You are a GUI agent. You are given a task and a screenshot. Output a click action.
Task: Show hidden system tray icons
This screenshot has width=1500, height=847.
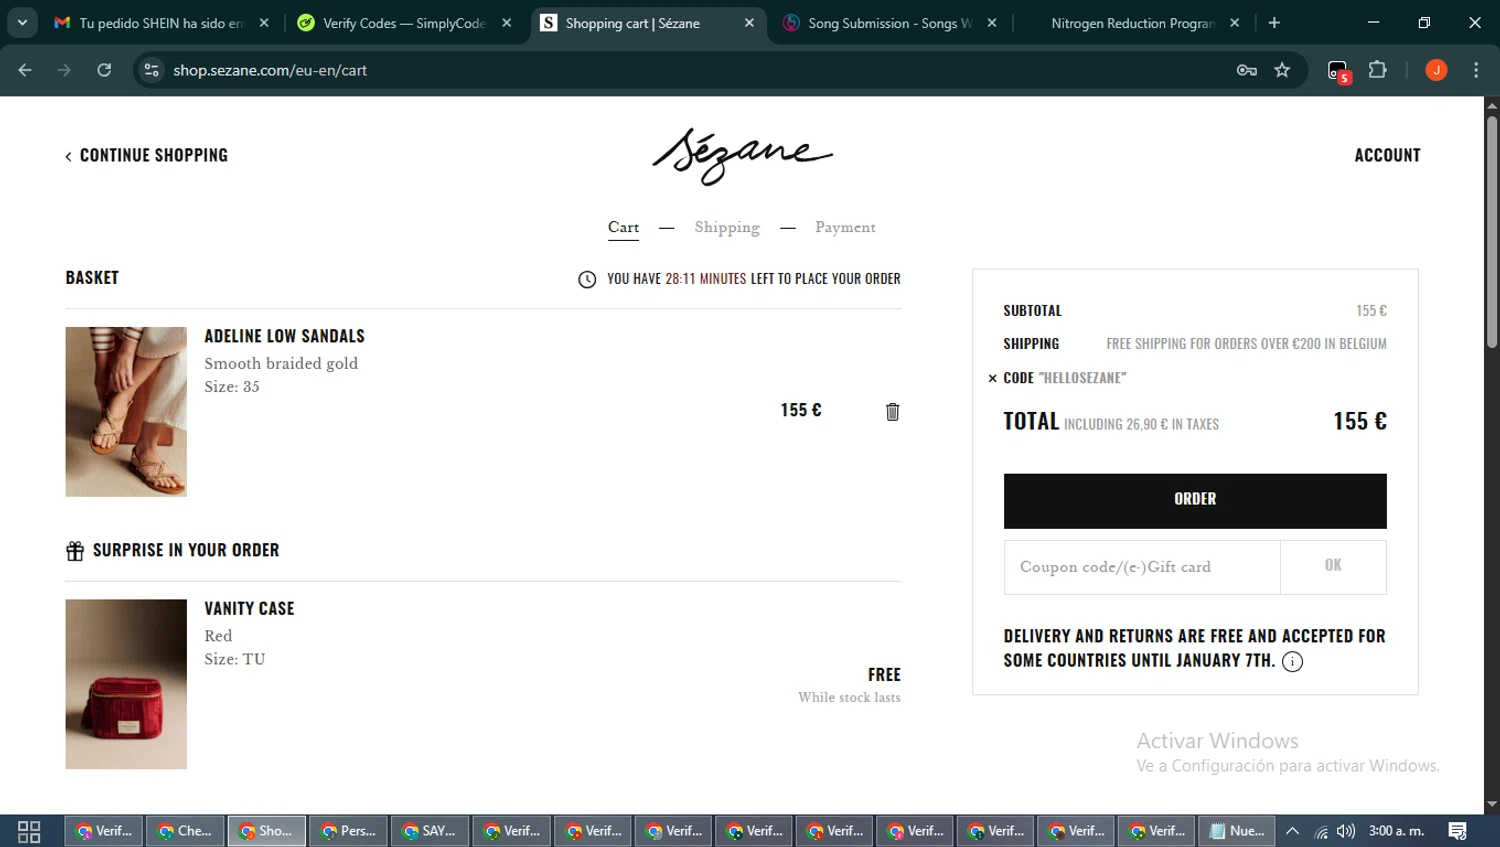tap(1292, 831)
